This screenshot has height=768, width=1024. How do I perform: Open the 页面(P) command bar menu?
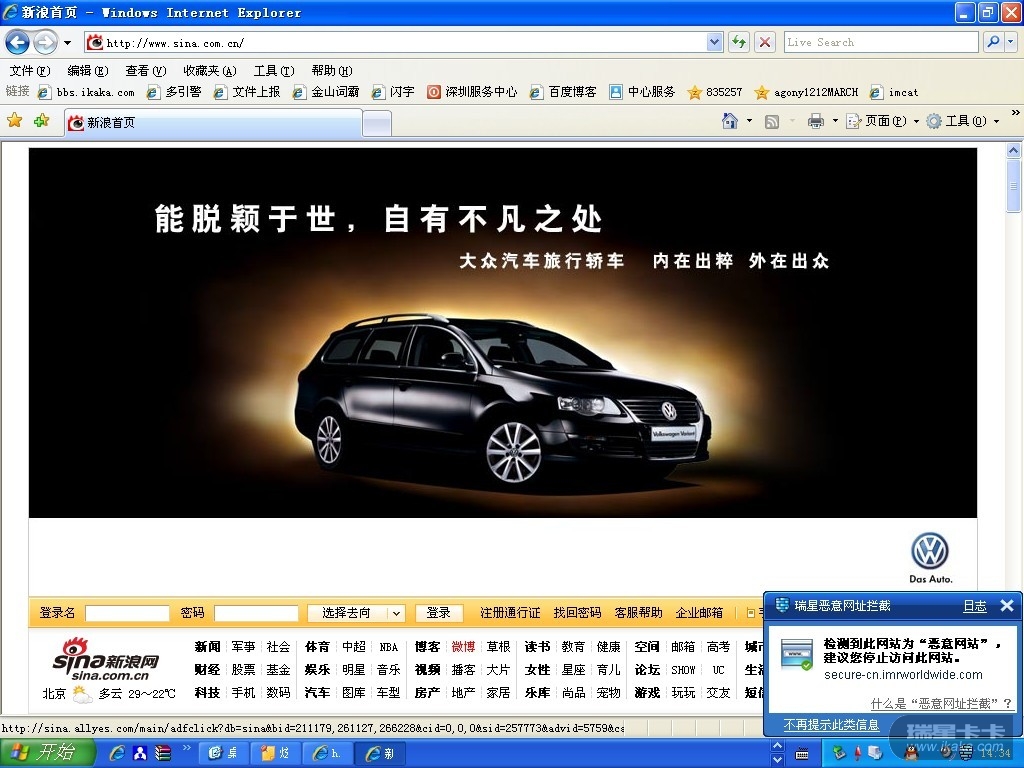(x=882, y=121)
